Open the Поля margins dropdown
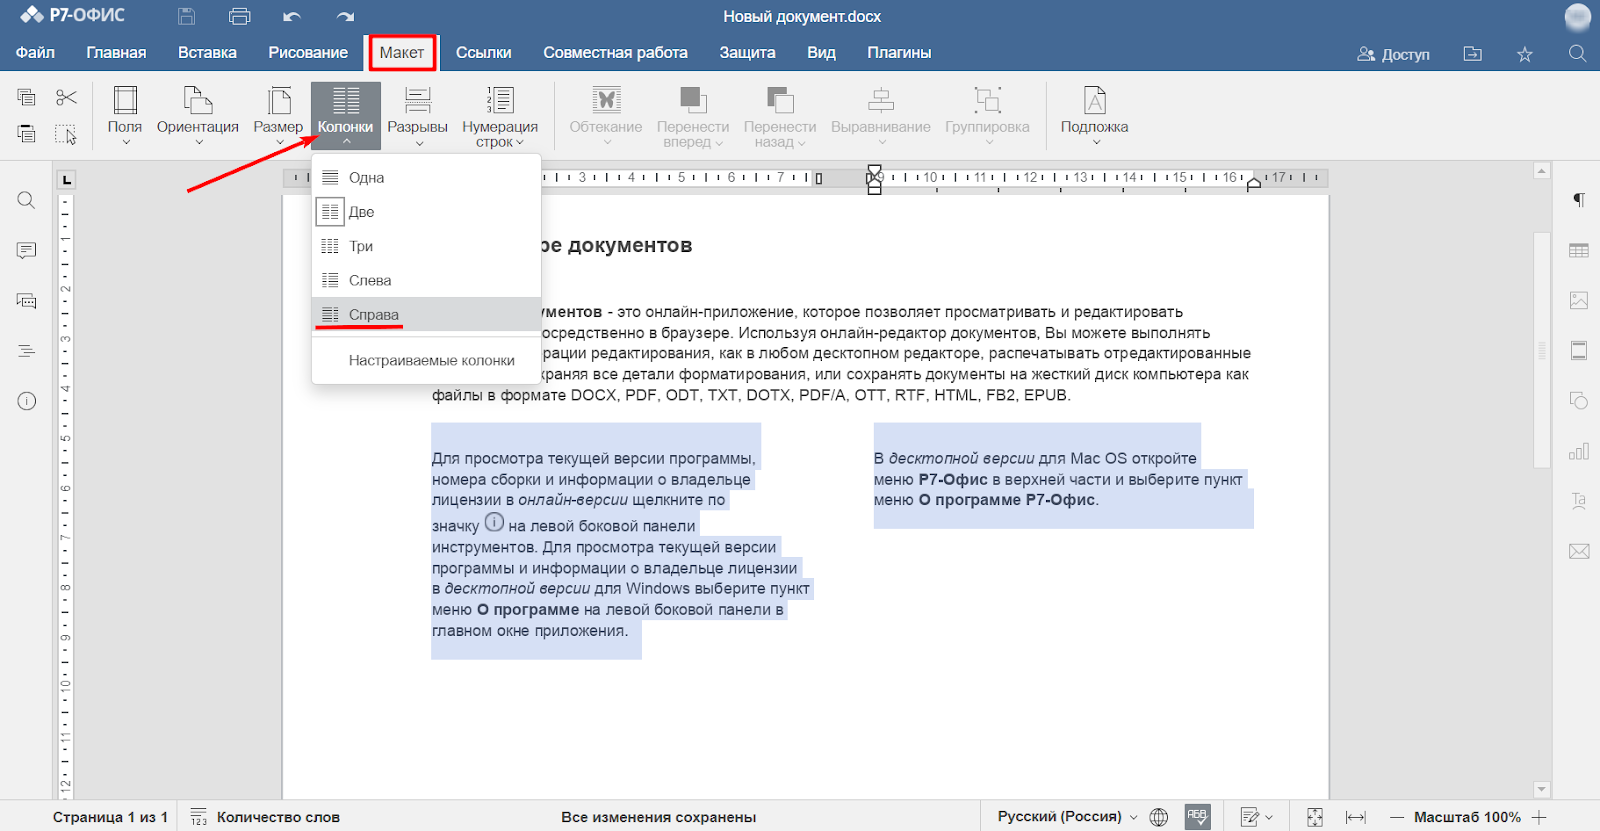1600x831 pixels. click(125, 116)
